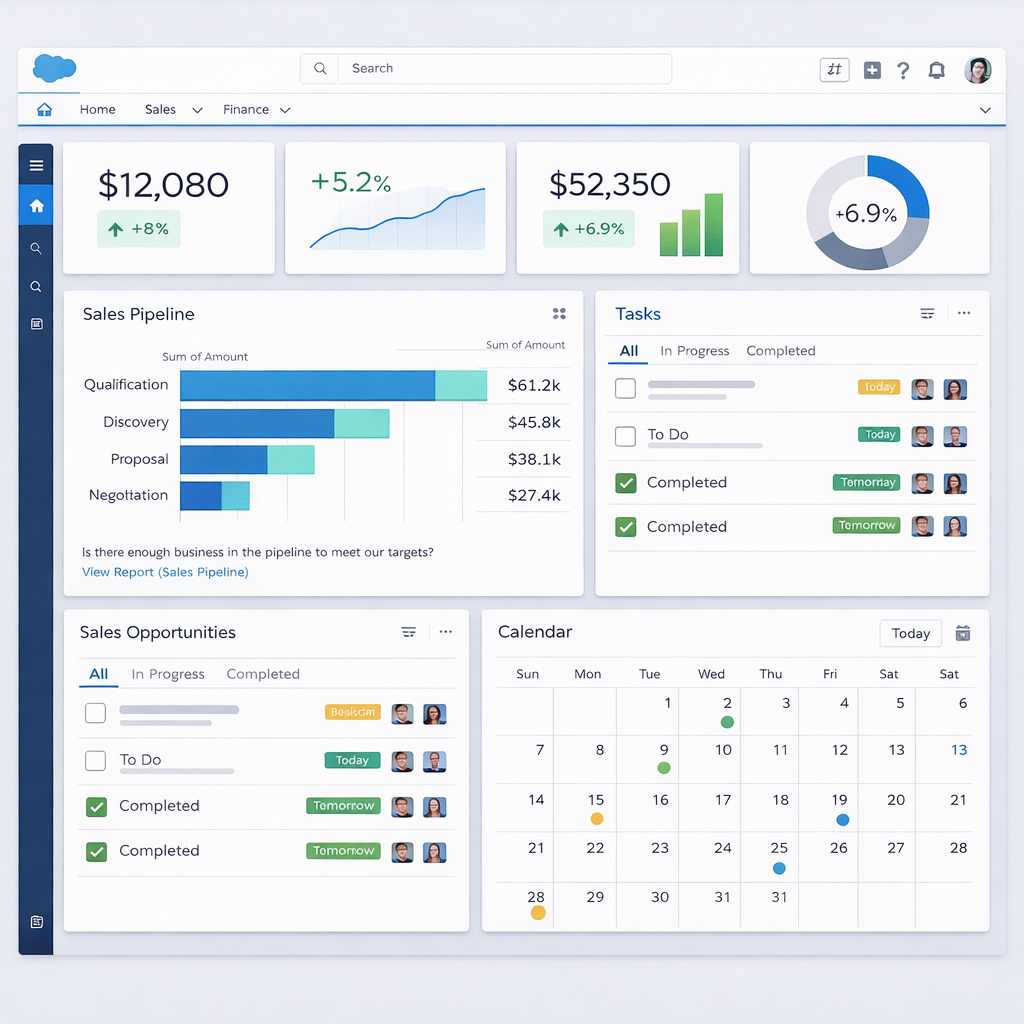1024x1024 pixels.
Task: Open the help question mark icon
Action: 903,70
